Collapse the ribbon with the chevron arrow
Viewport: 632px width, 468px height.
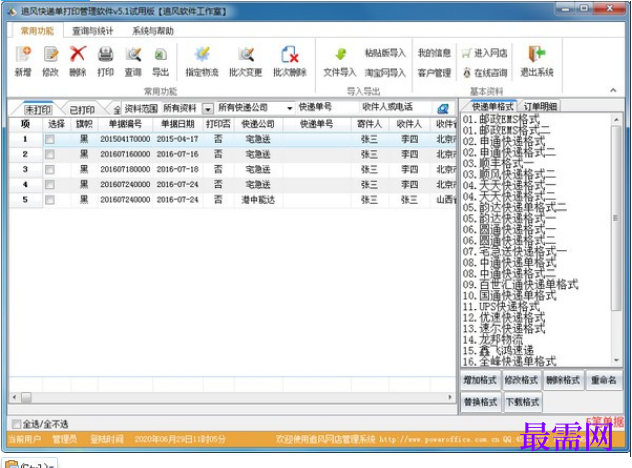(x=613, y=90)
